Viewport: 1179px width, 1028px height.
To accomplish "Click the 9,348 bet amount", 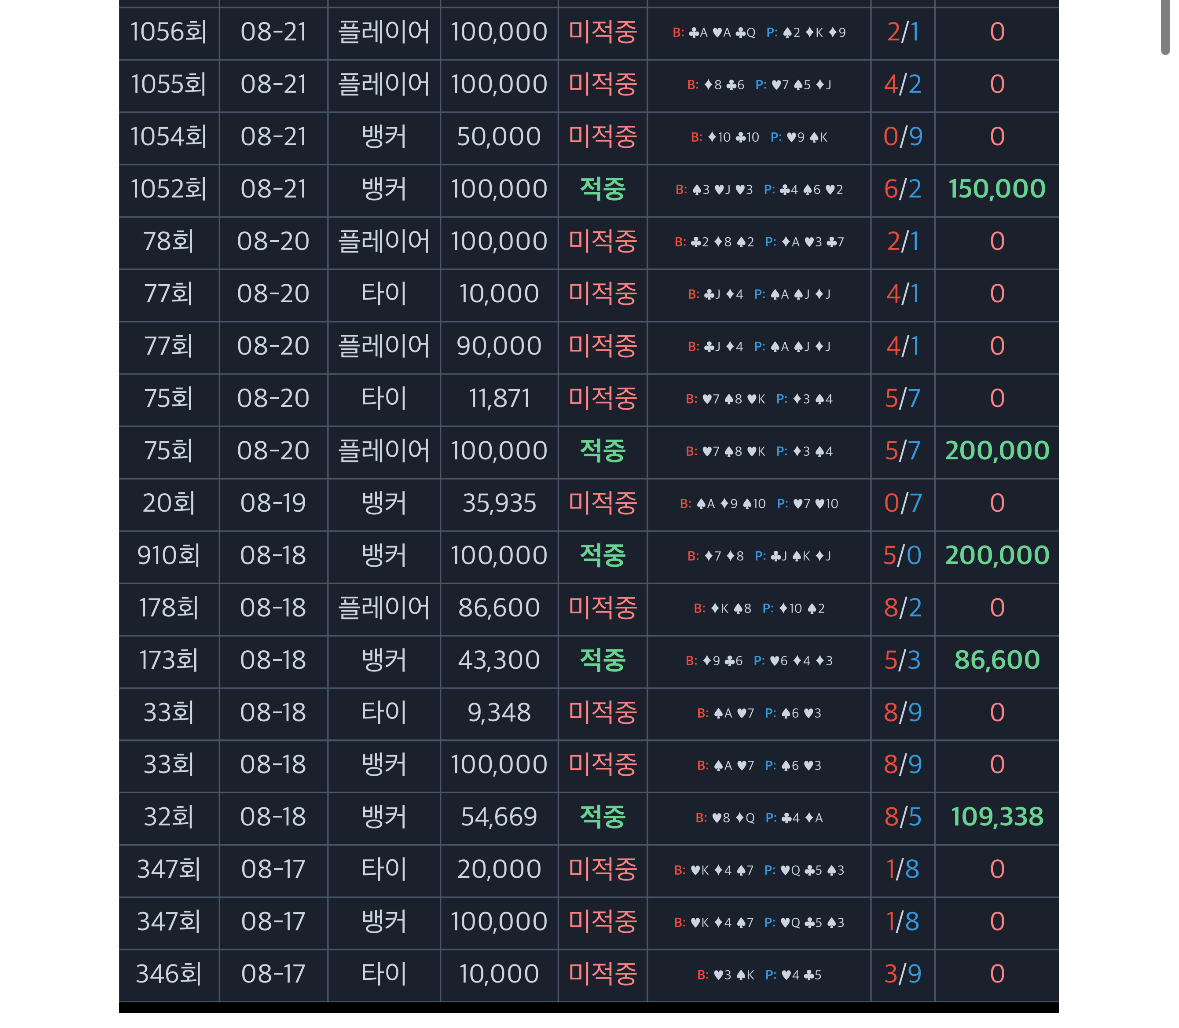I will [499, 712].
